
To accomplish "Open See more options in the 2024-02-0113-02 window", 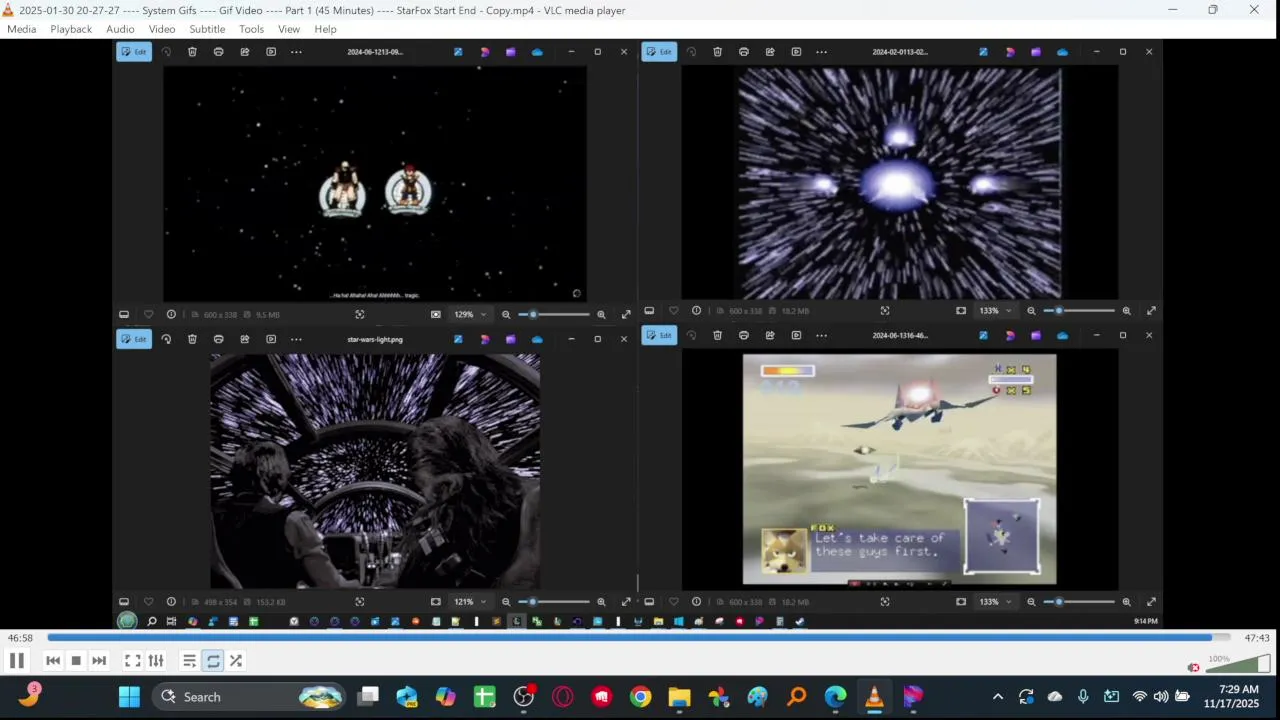I will click(821, 52).
